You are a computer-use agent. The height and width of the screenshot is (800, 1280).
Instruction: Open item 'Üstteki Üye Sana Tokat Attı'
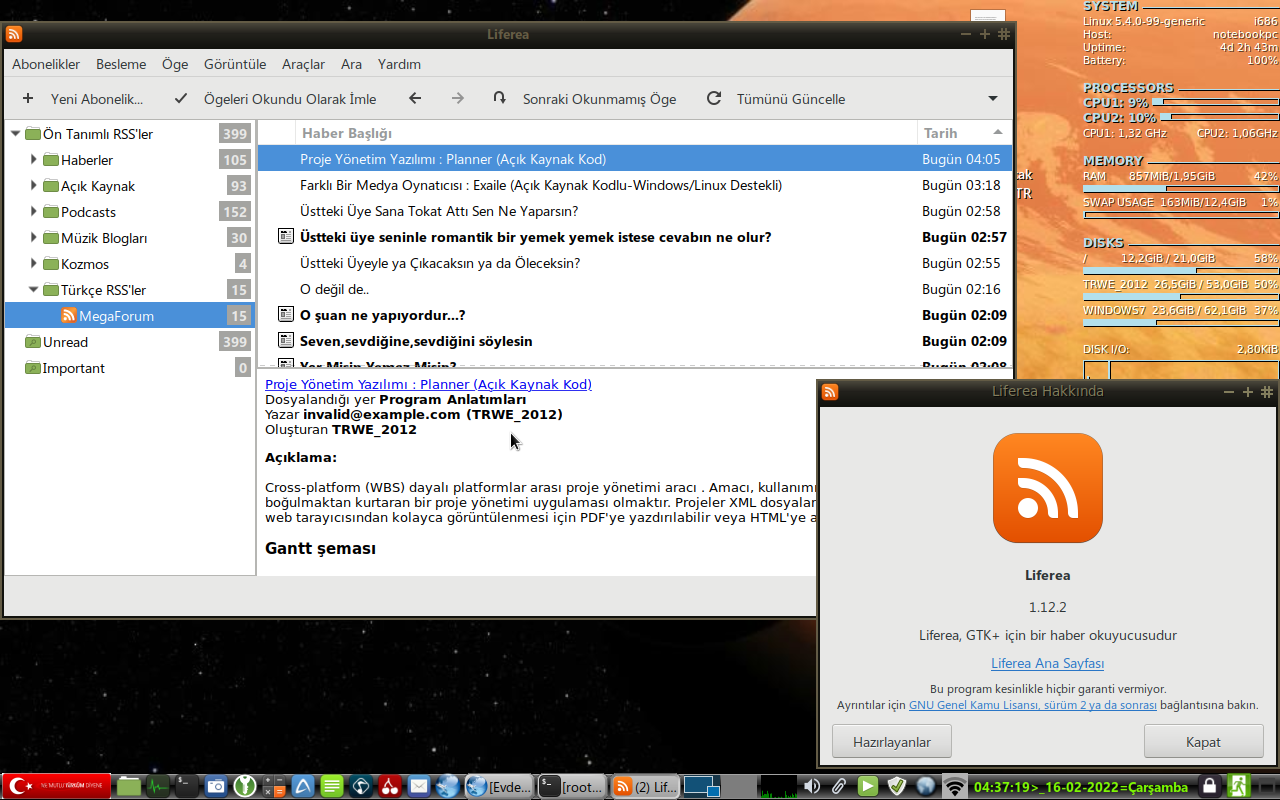click(x=635, y=211)
